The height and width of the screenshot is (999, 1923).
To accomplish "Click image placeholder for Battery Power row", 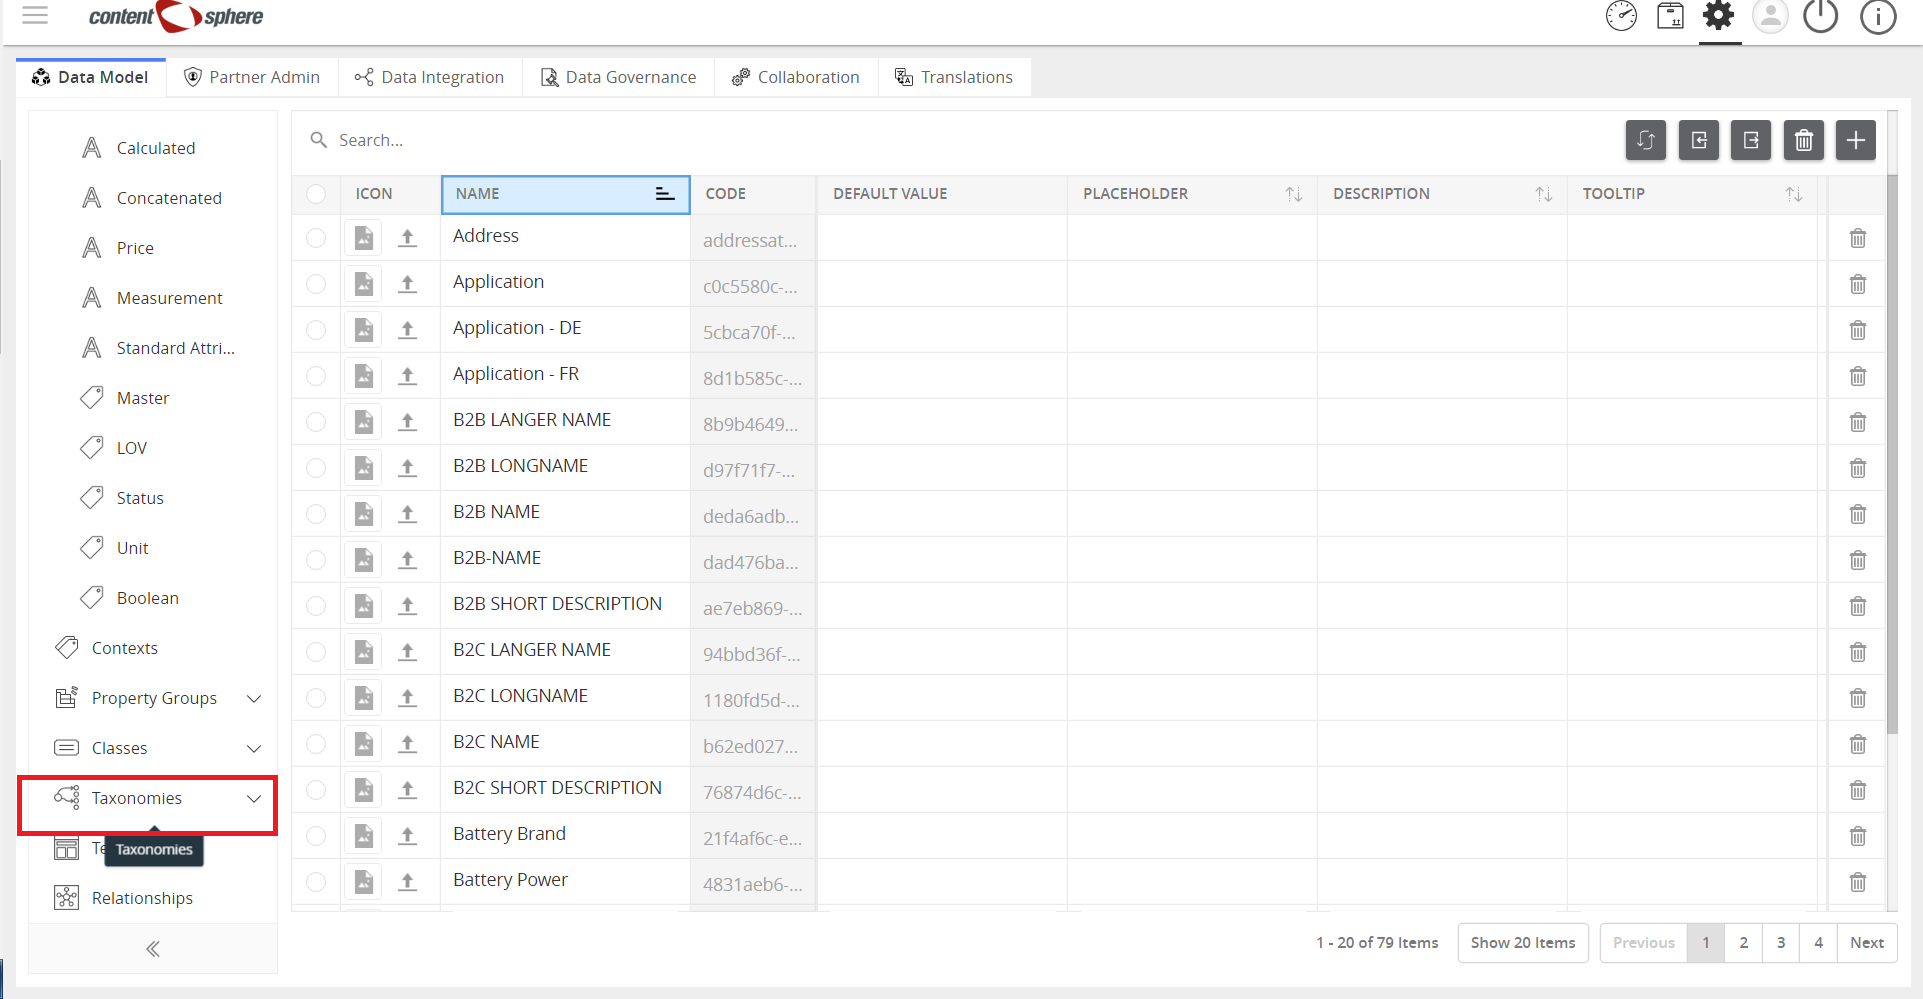I will pyautogui.click(x=364, y=882).
